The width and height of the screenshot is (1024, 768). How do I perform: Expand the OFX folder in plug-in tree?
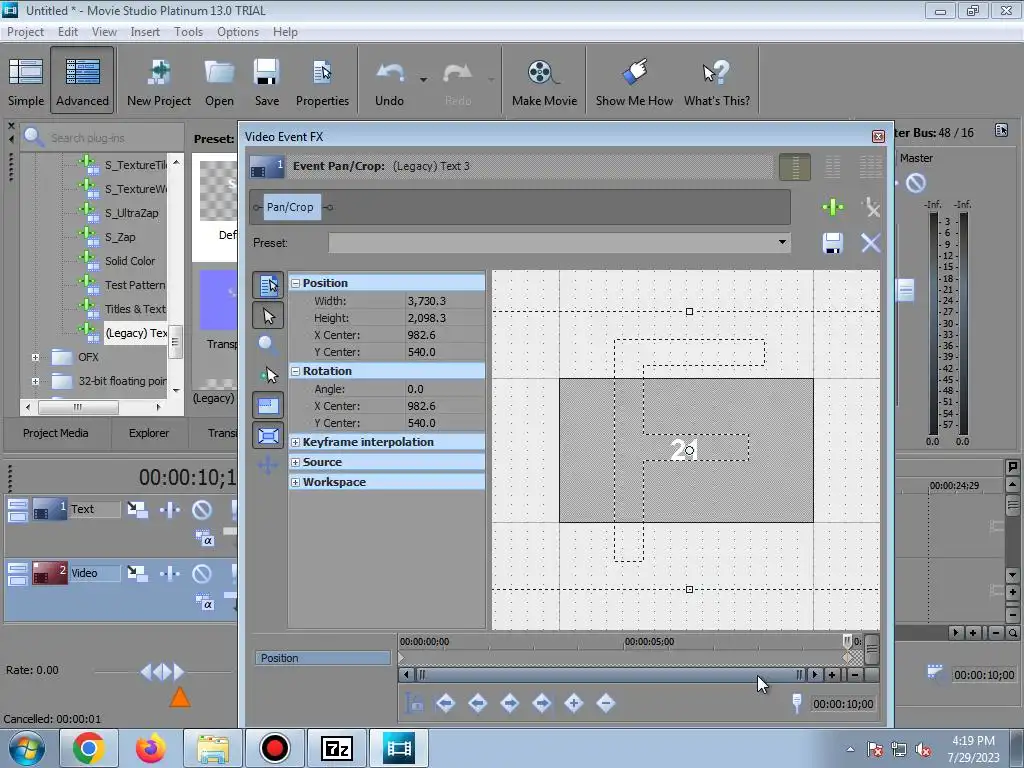[x=35, y=357]
